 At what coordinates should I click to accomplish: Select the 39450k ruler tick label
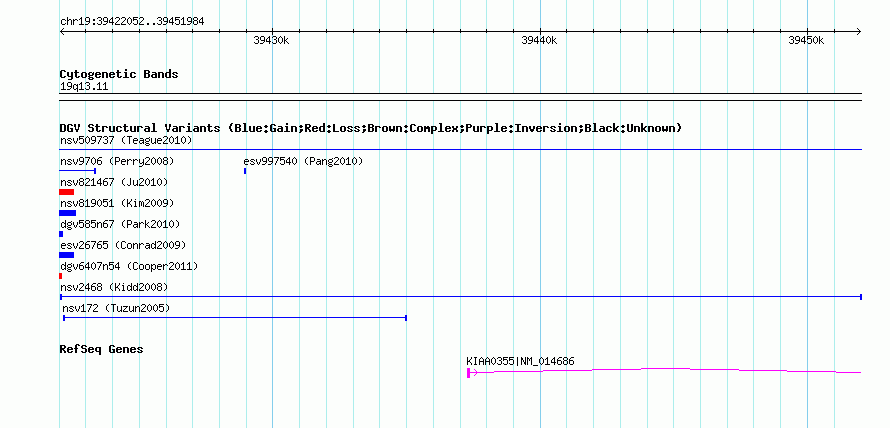pyautogui.click(x=806, y=40)
